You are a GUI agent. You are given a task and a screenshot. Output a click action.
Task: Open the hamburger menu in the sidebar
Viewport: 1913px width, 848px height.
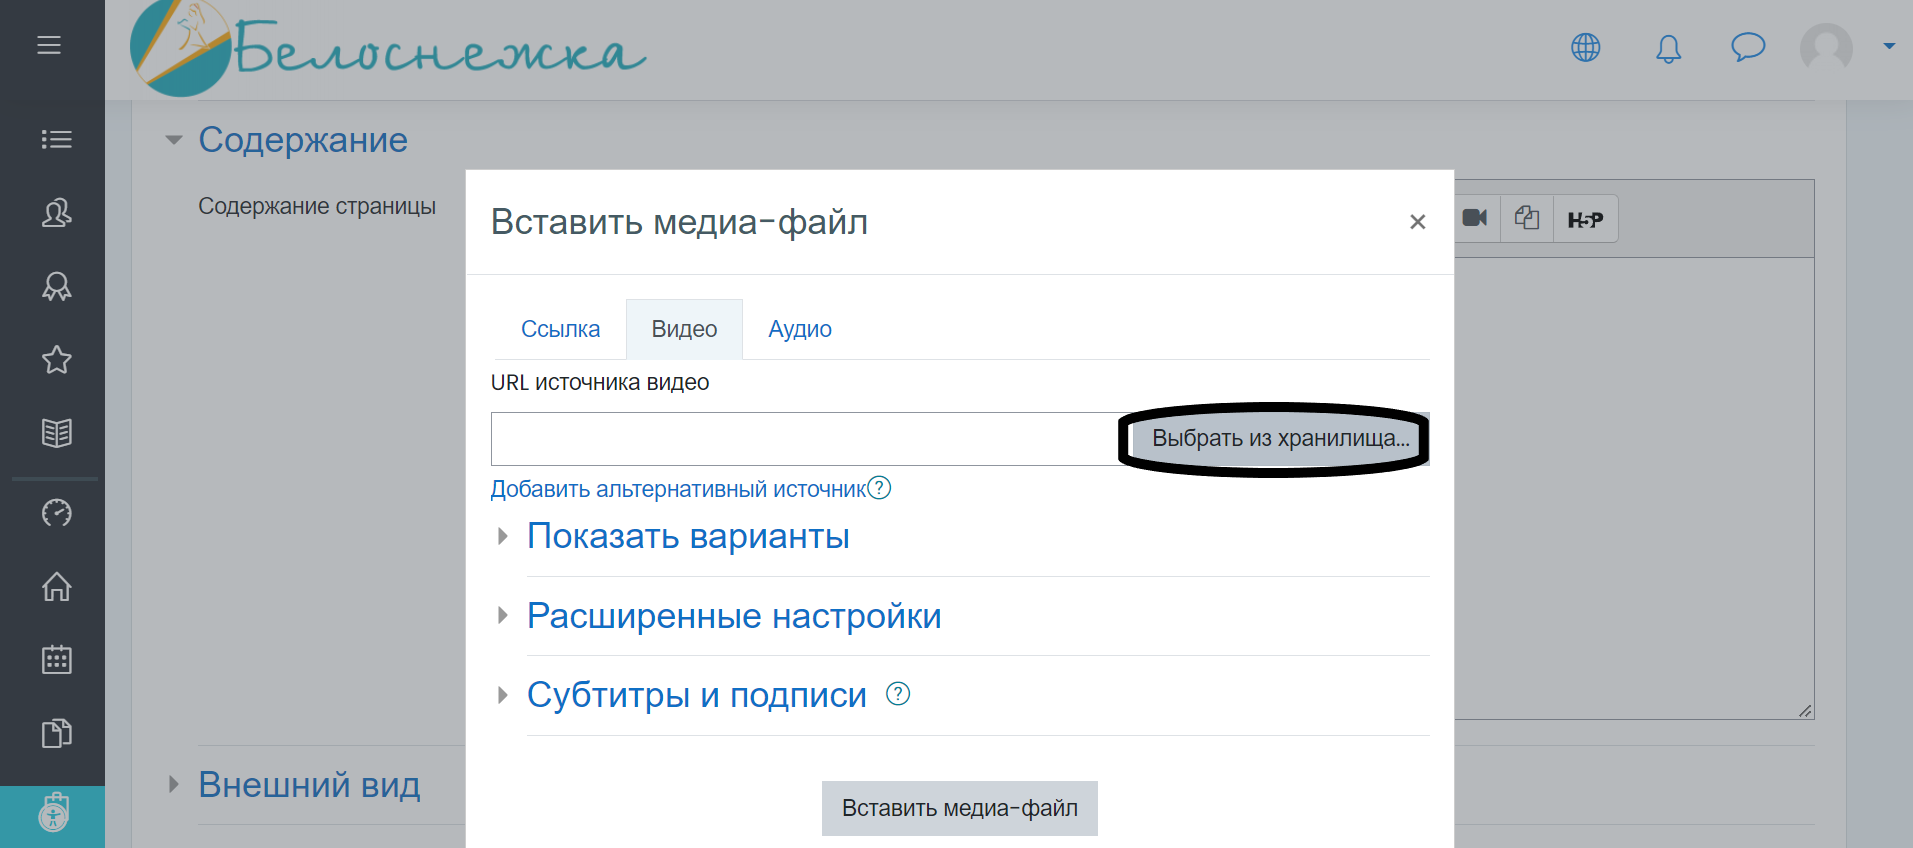pos(49,45)
